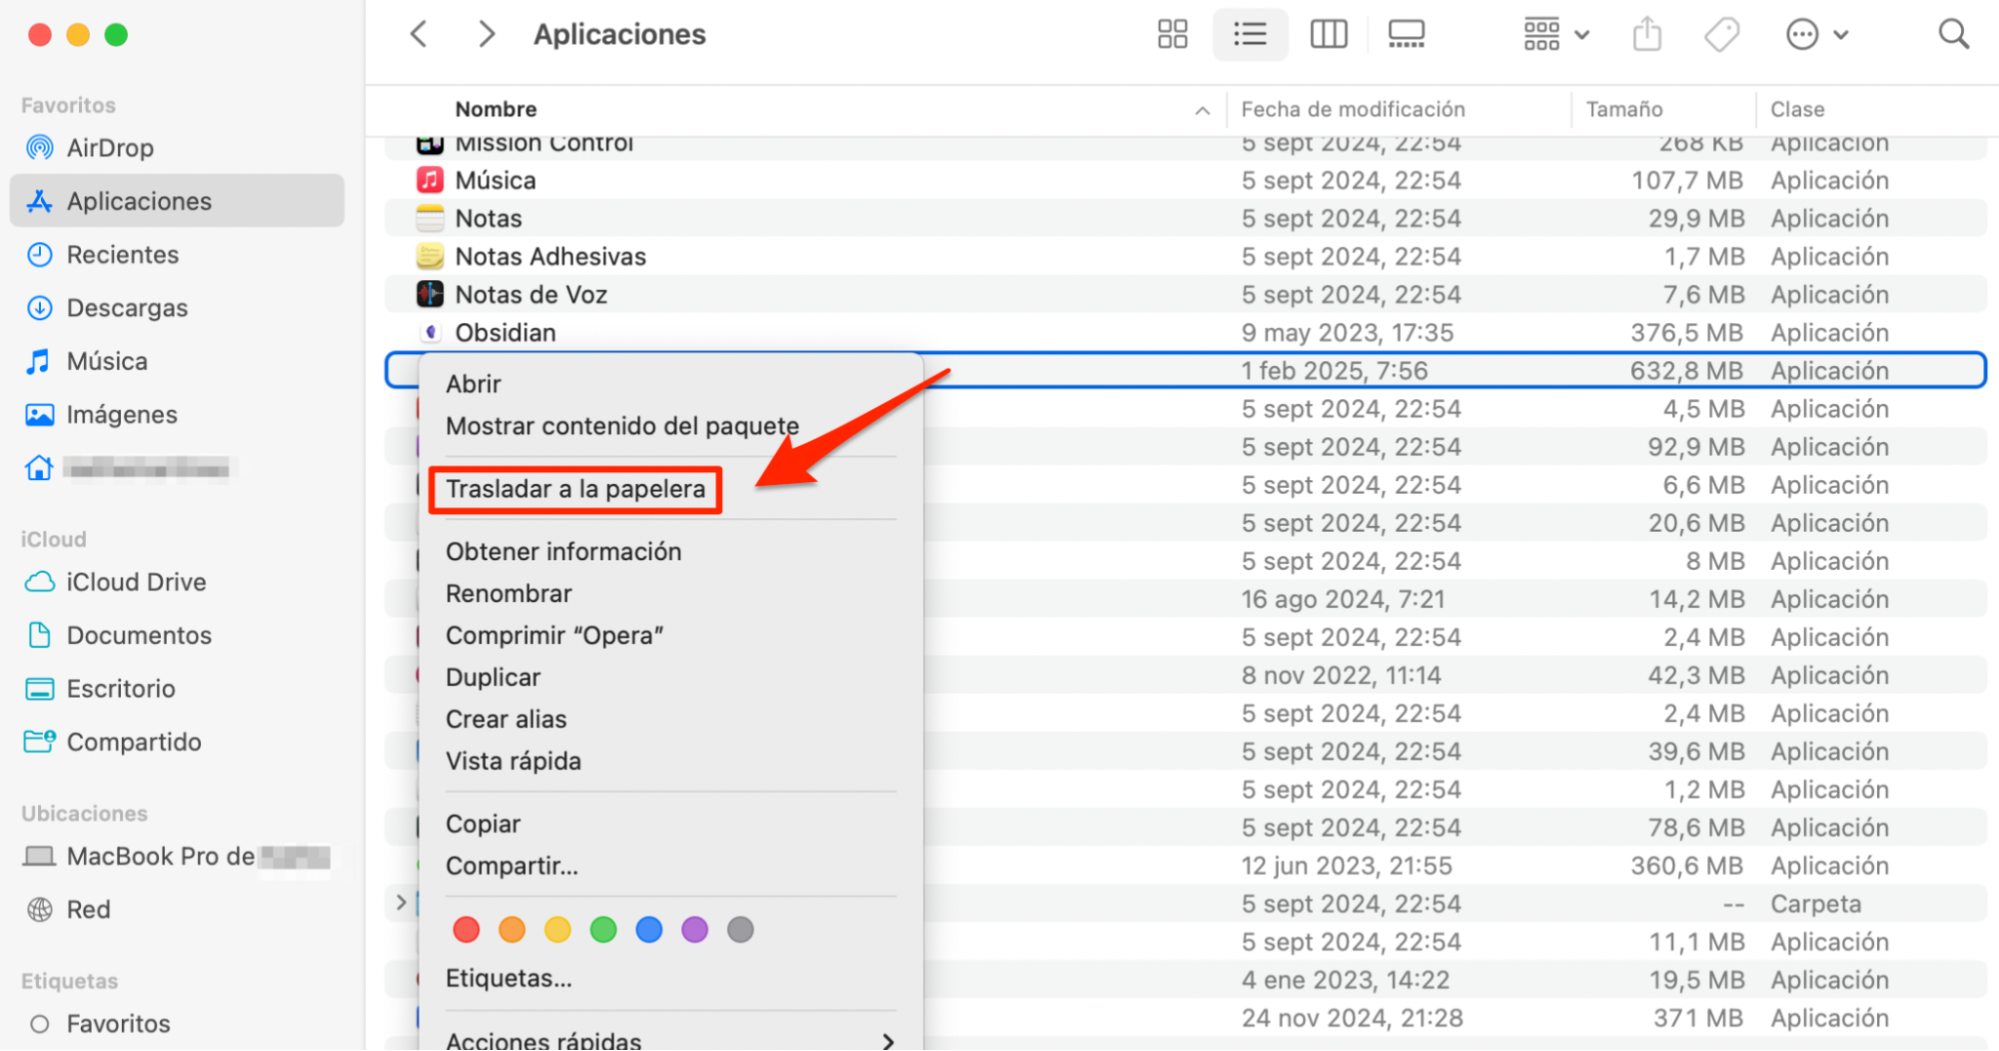Open Documentos in the sidebar
This screenshot has height=1051, width=1999.
point(139,636)
